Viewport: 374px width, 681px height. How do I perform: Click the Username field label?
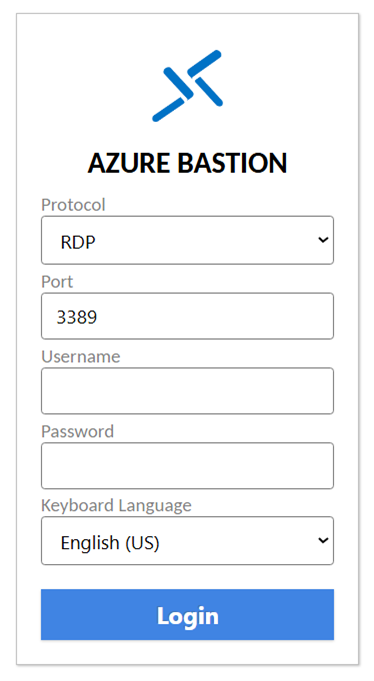(80, 357)
